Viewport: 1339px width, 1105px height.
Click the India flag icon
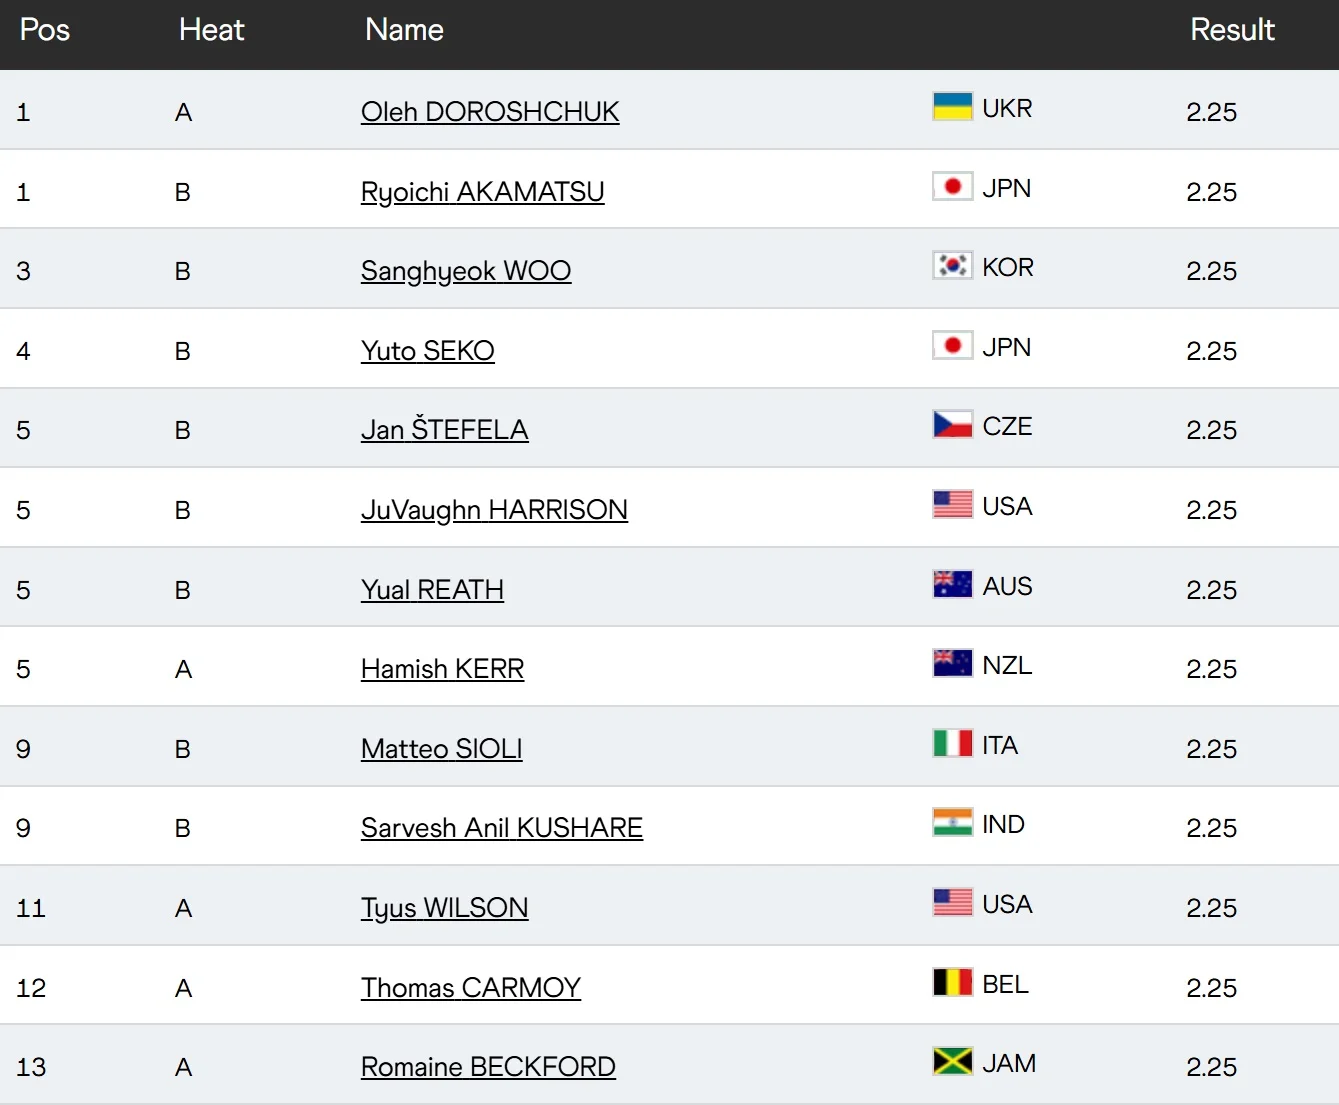point(952,823)
